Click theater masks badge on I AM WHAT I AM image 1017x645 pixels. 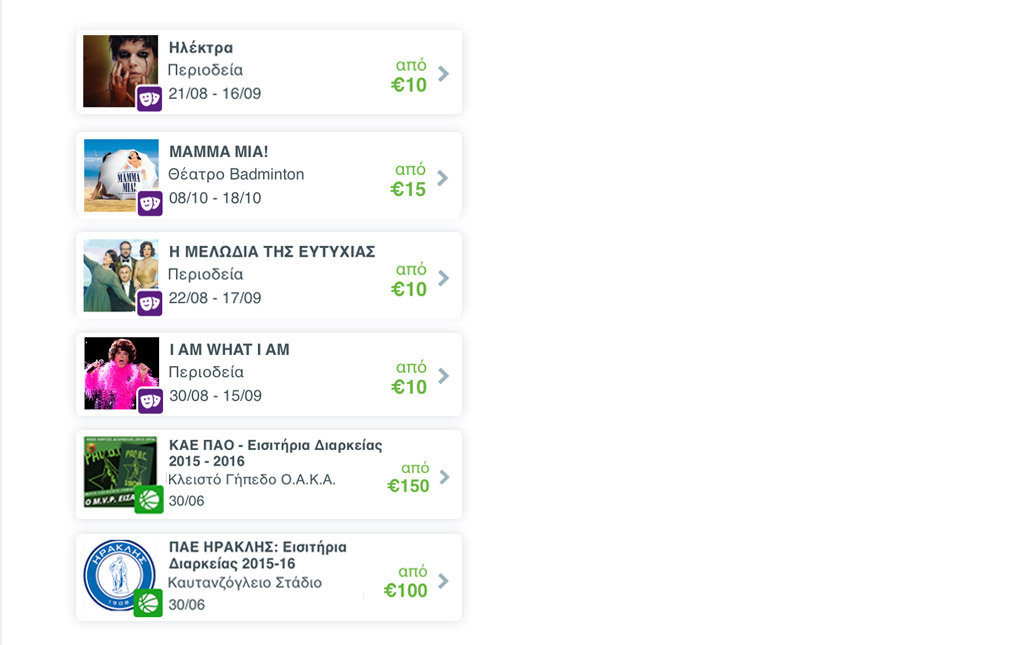click(150, 401)
